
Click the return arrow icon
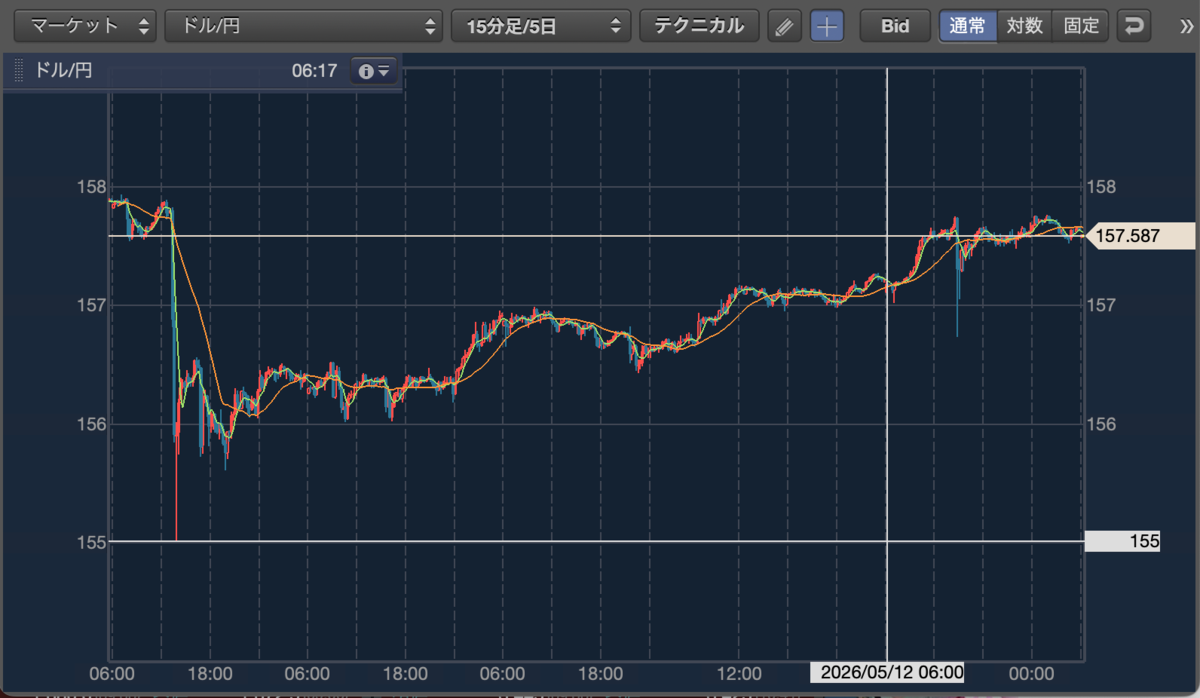pyautogui.click(x=1133, y=26)
